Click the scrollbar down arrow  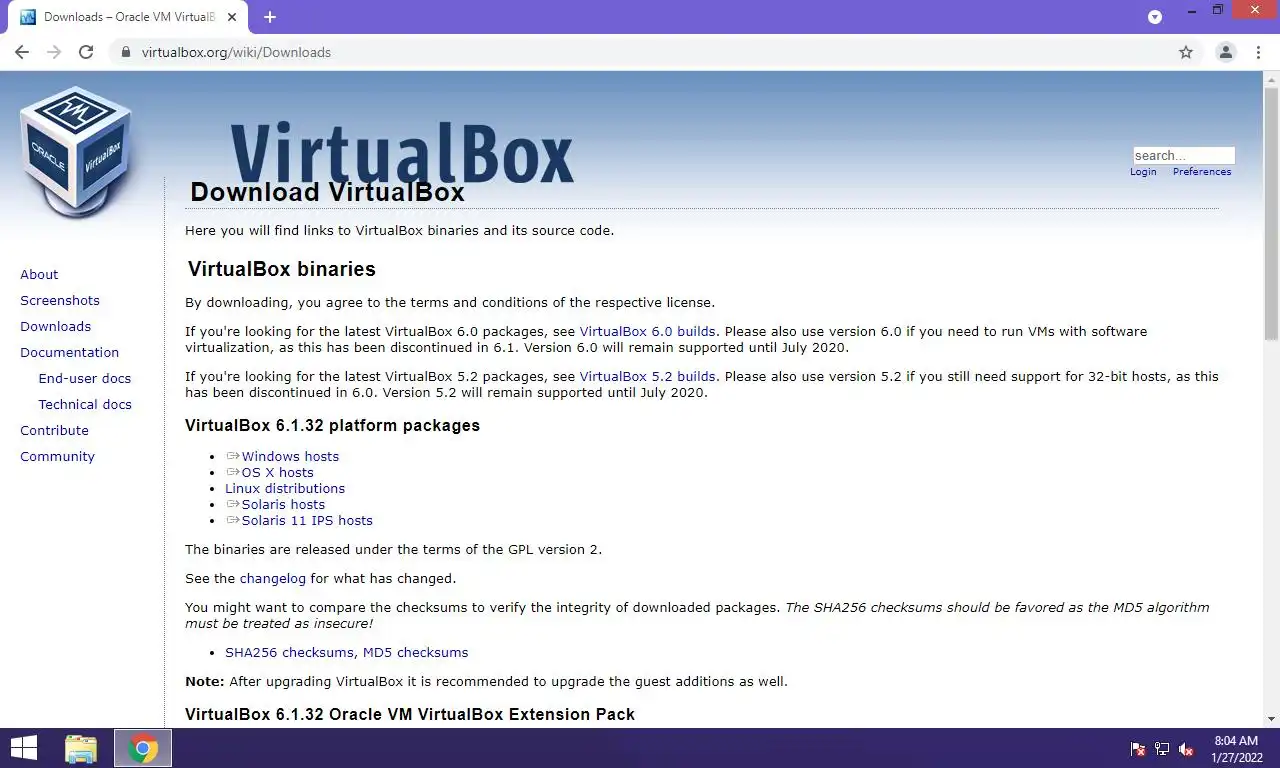[1271, 719]
